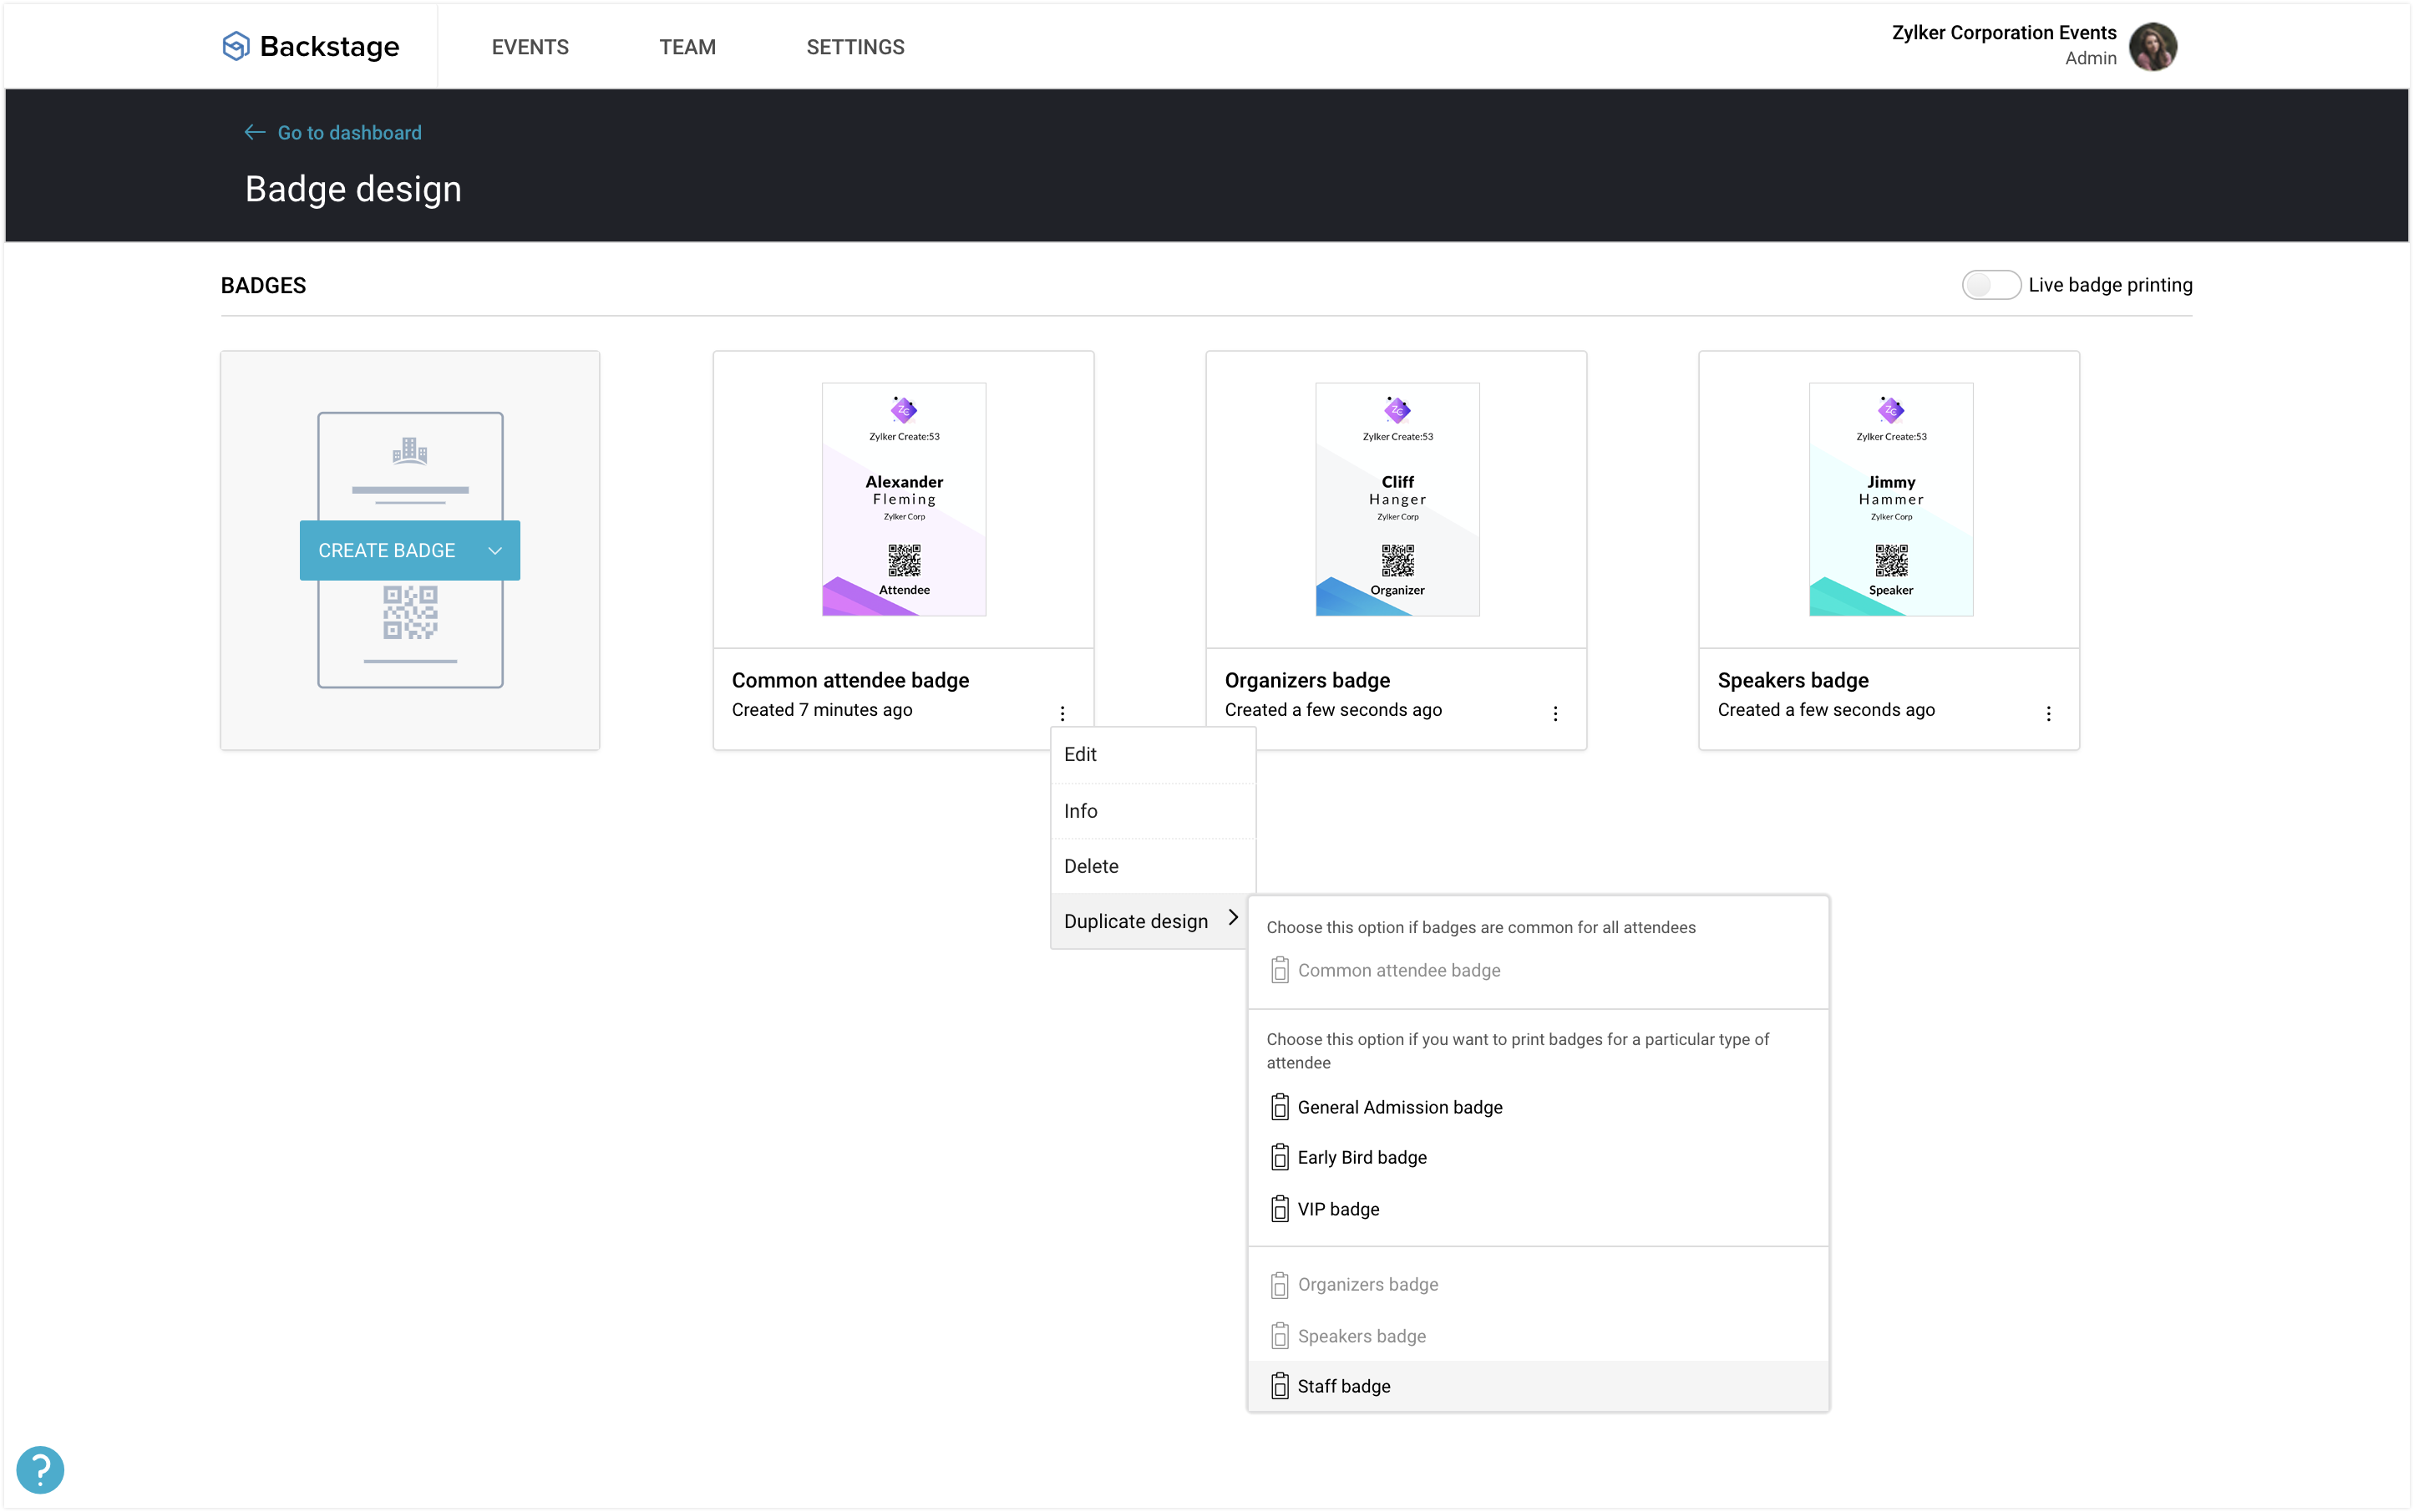
Task: Open Organizers badge three-dot menu
Action: tap(1555, 713)
